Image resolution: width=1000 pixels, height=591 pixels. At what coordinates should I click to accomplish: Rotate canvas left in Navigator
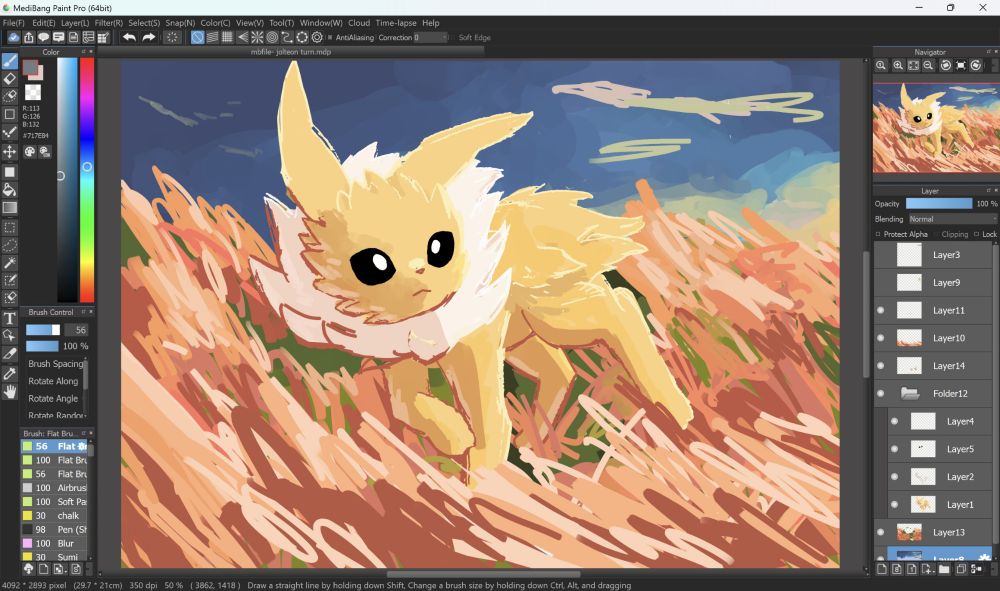coord(945,65)
